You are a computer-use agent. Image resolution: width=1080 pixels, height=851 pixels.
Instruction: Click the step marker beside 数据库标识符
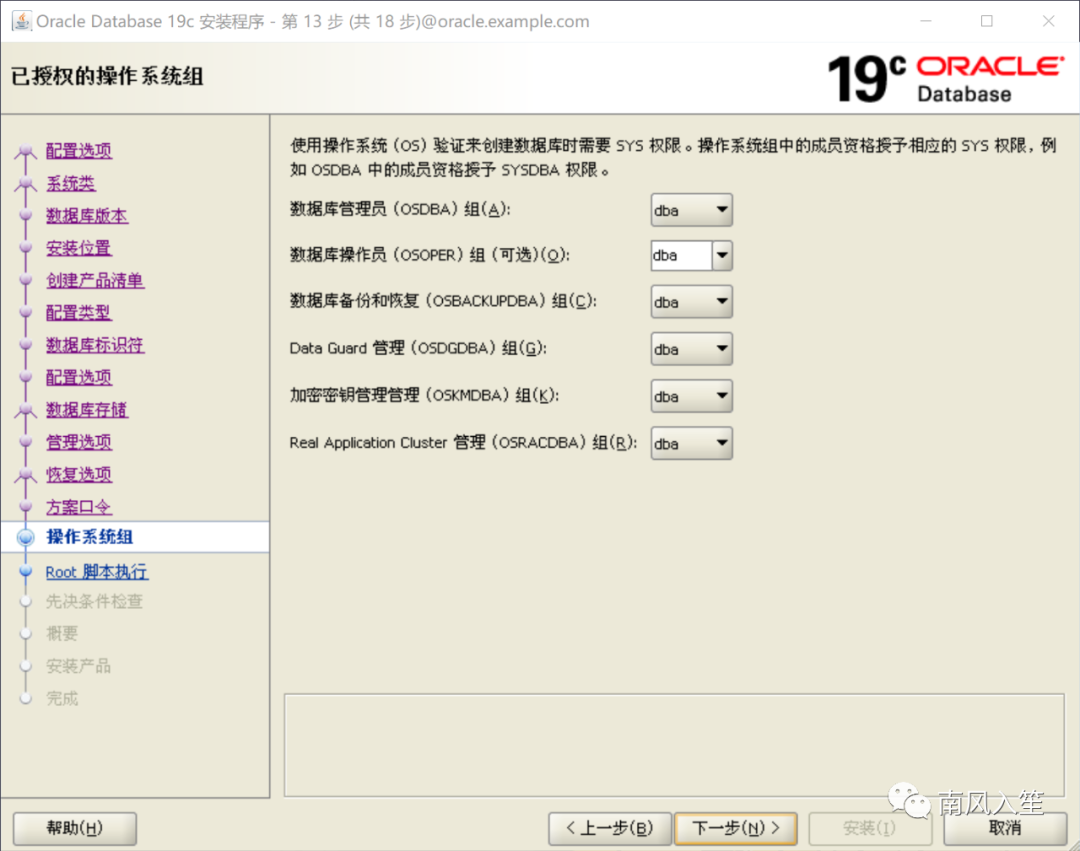click(x=25, y=345)
